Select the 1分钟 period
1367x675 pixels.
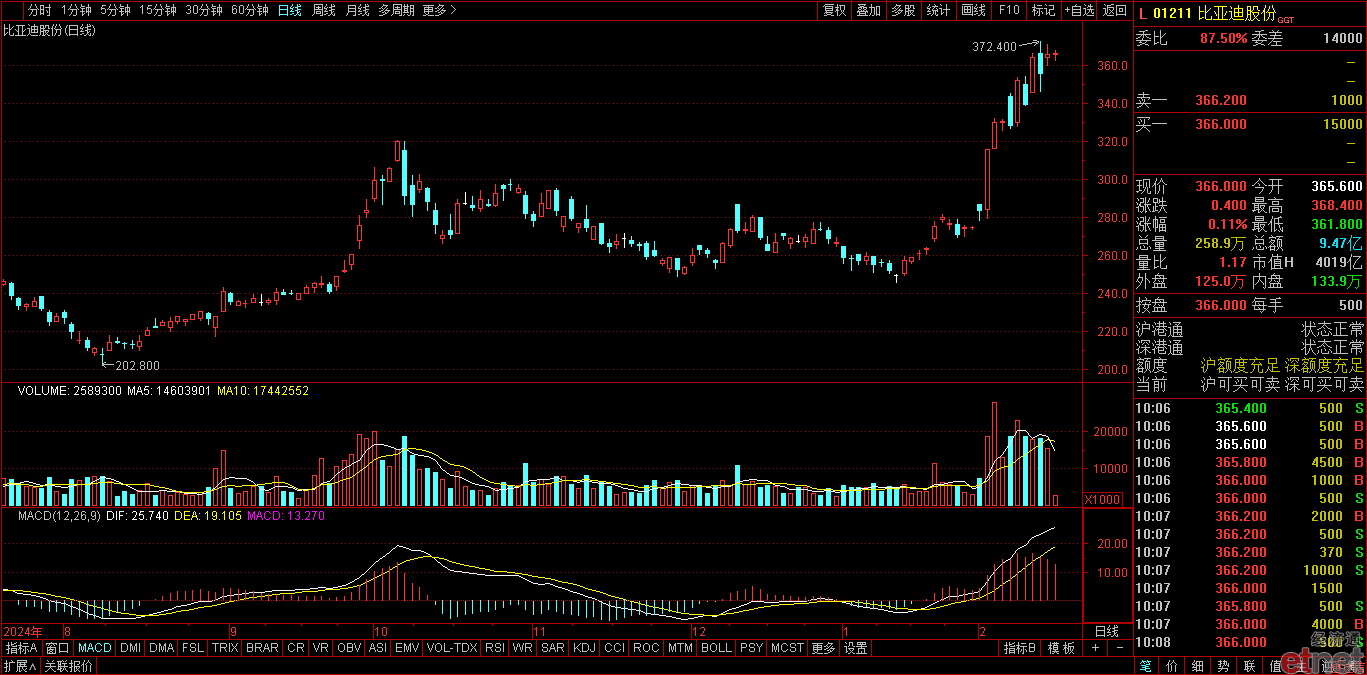(x=76, y=10)
